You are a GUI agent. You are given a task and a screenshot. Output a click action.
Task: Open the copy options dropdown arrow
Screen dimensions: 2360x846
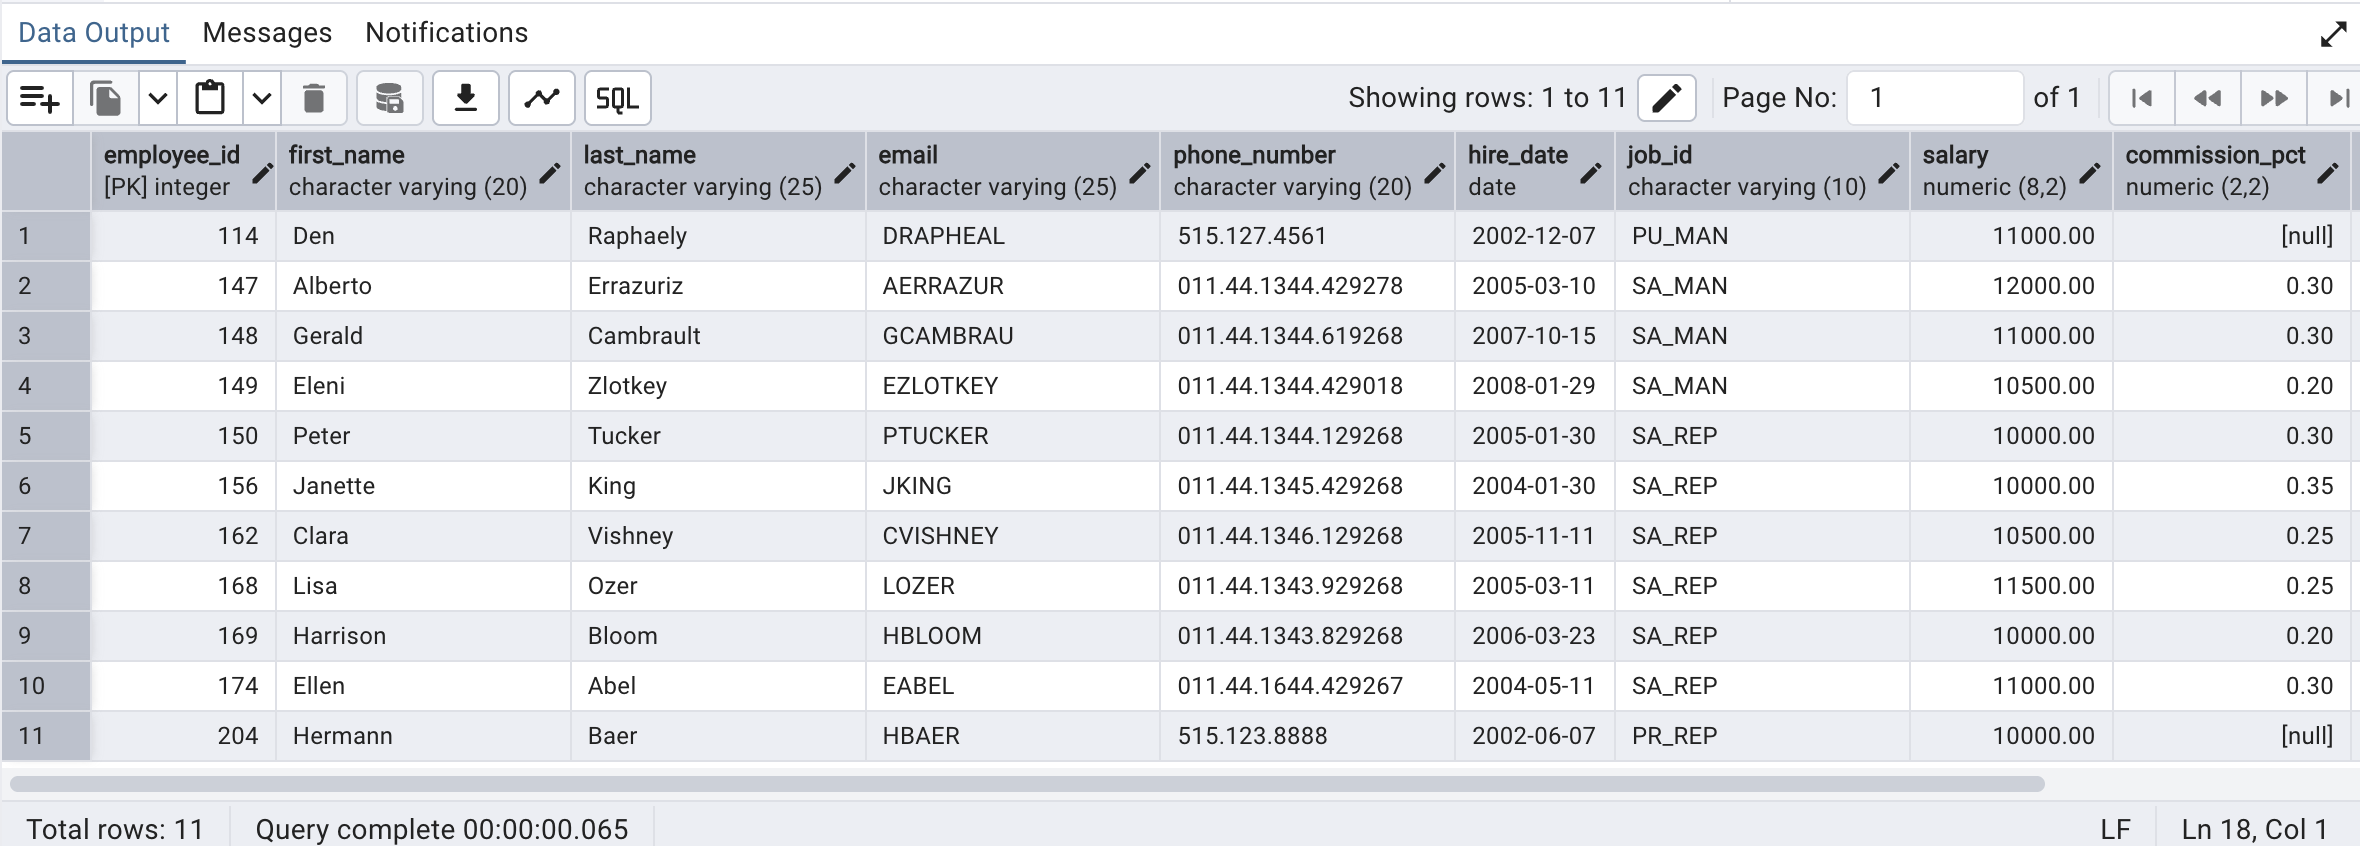tap(158, 98)
